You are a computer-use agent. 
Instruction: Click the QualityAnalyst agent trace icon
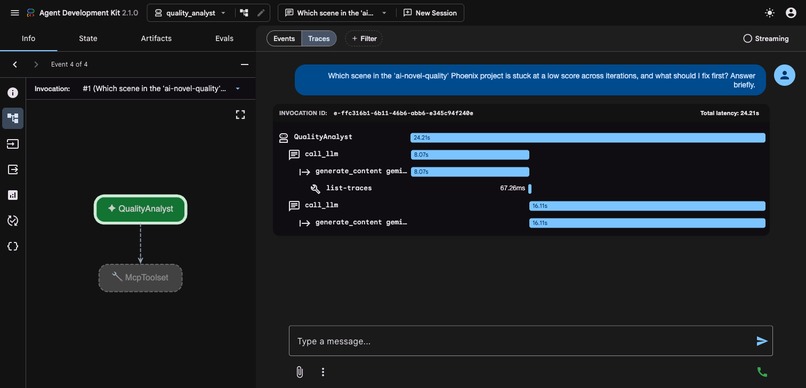283,138
